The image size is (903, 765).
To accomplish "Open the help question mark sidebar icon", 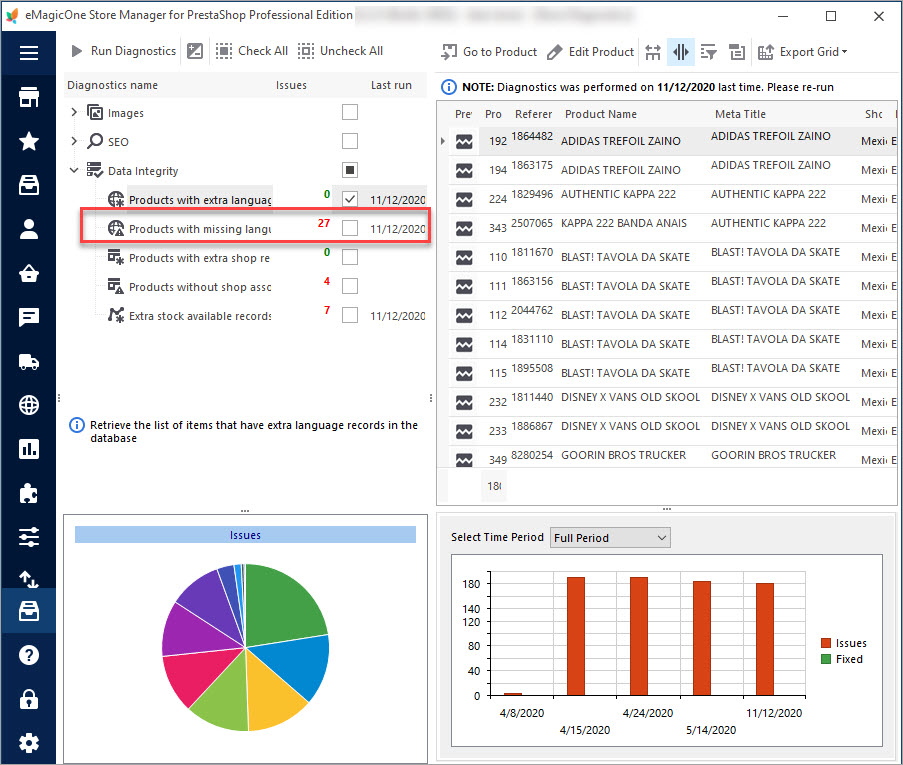I will (x=29, y=655).
